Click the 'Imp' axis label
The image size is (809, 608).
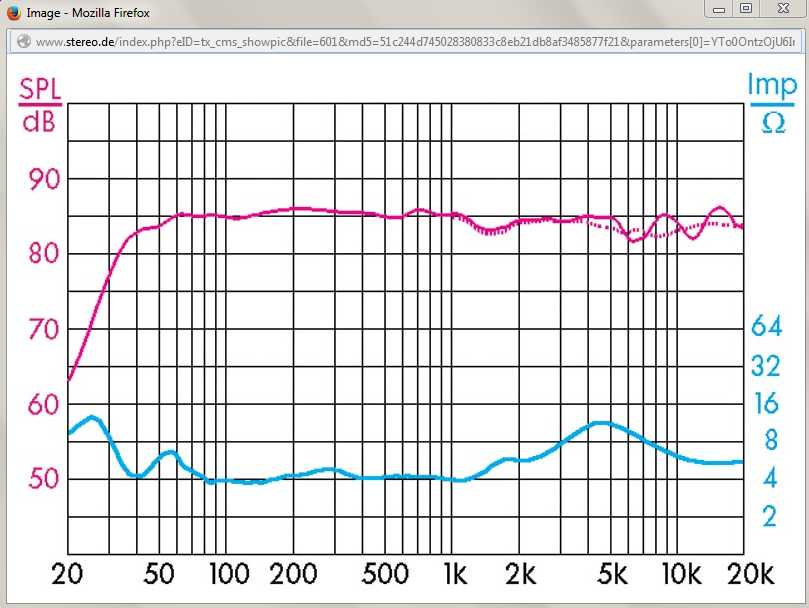click(772, 85)
